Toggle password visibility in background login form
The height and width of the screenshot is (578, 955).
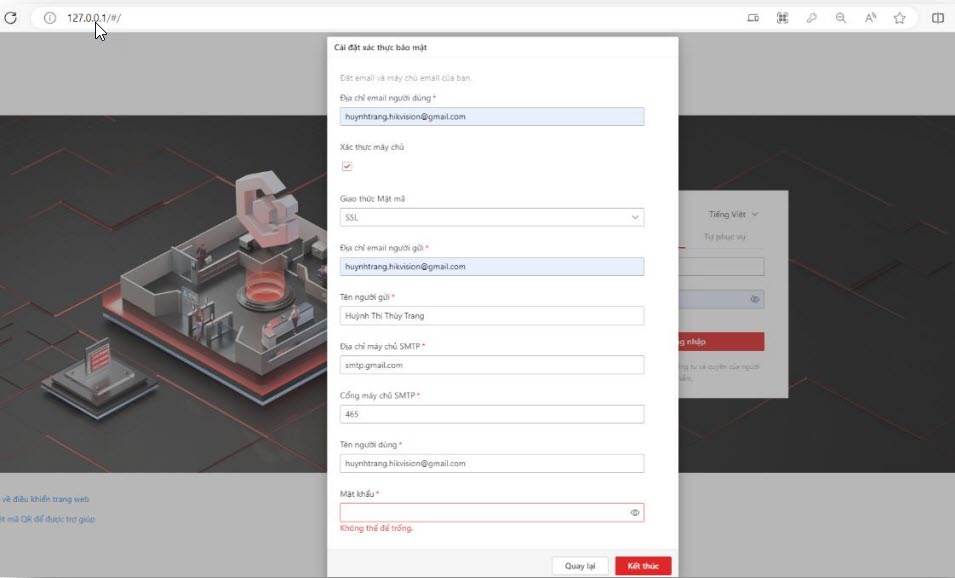[755, 299]
